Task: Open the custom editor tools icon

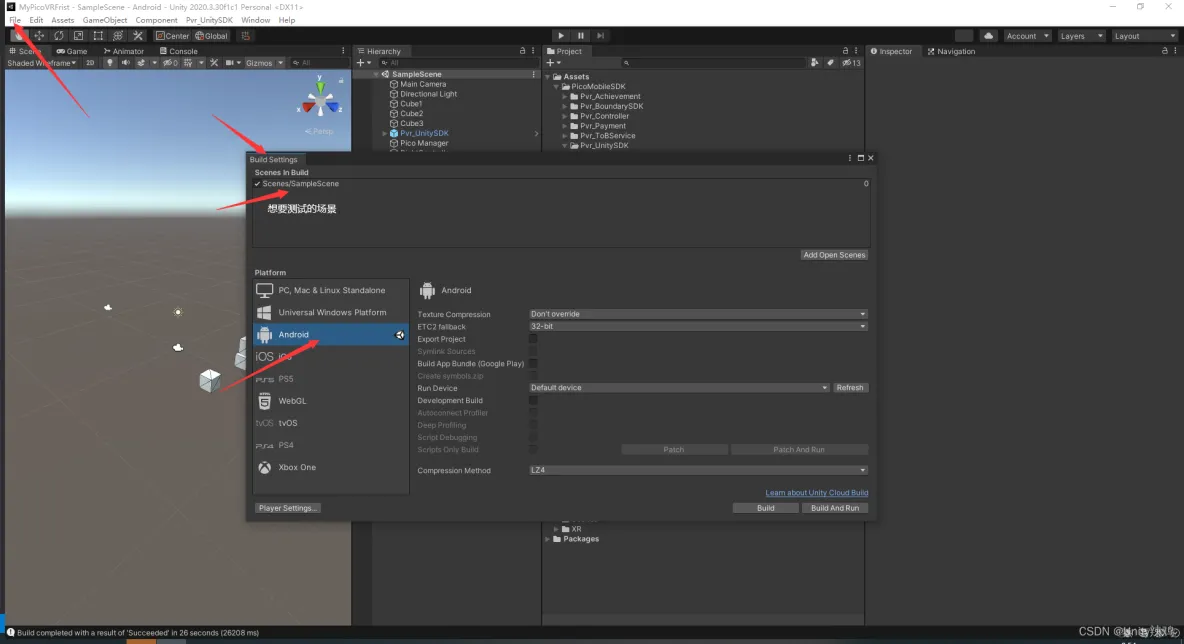Action: coord(137,35)
